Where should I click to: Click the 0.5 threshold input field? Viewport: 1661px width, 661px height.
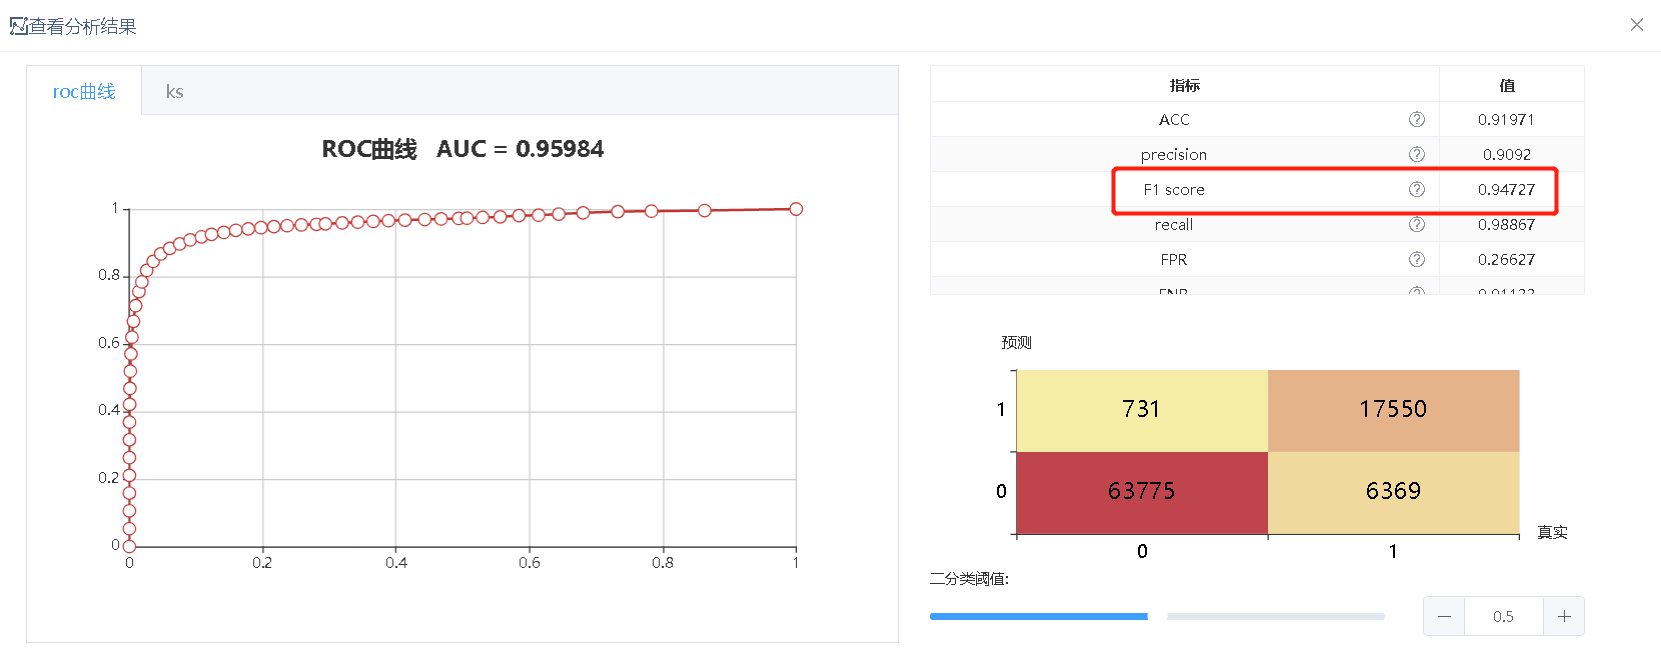point(1504,616)
